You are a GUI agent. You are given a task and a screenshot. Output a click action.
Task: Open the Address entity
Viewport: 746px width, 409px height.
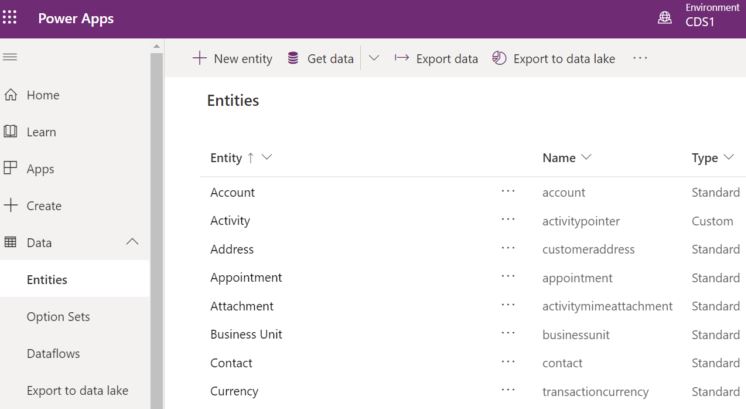click(232, 249)
